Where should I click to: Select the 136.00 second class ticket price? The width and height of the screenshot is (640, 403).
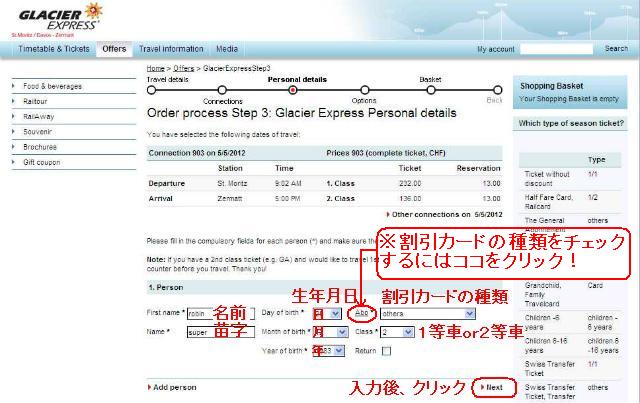410,198
